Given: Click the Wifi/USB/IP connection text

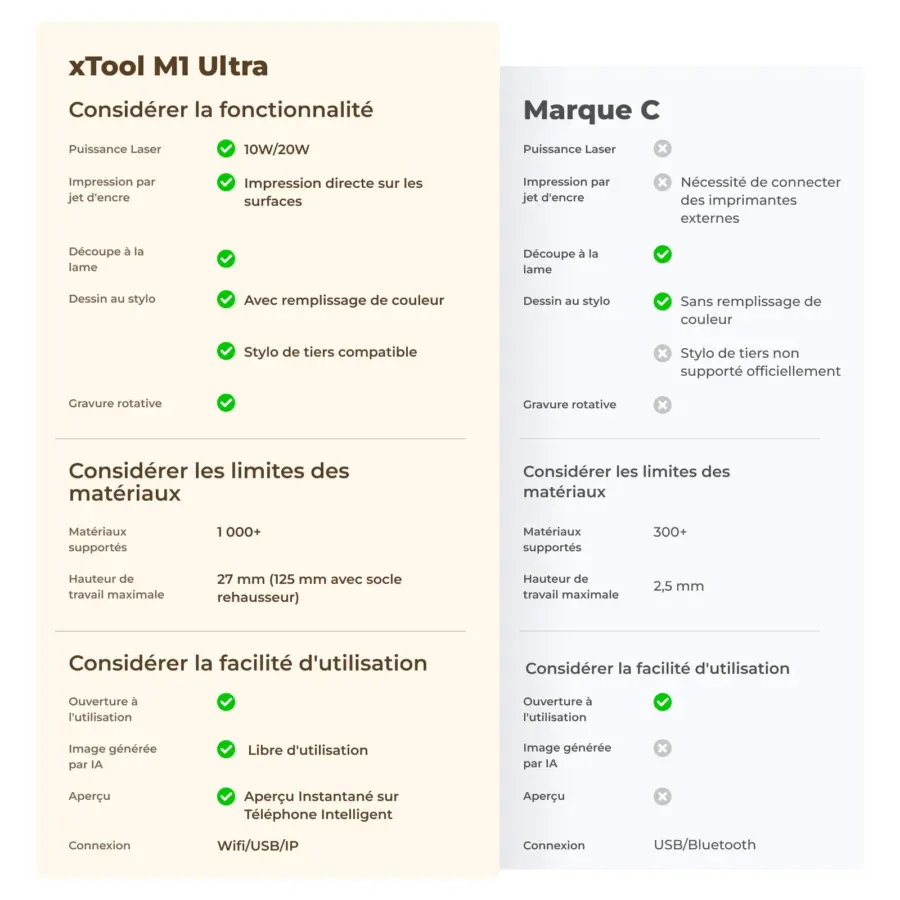Looking at the screenshot, I should (258, 846).
